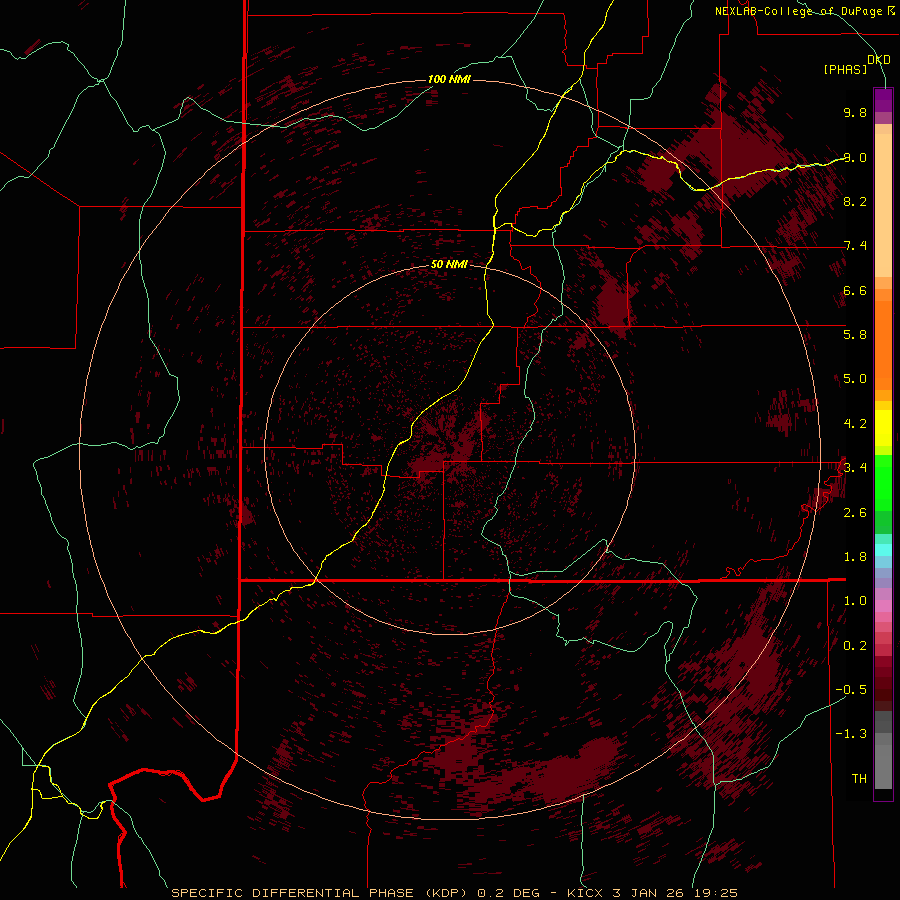Select the 1.8 legend value

coord(855,556)
